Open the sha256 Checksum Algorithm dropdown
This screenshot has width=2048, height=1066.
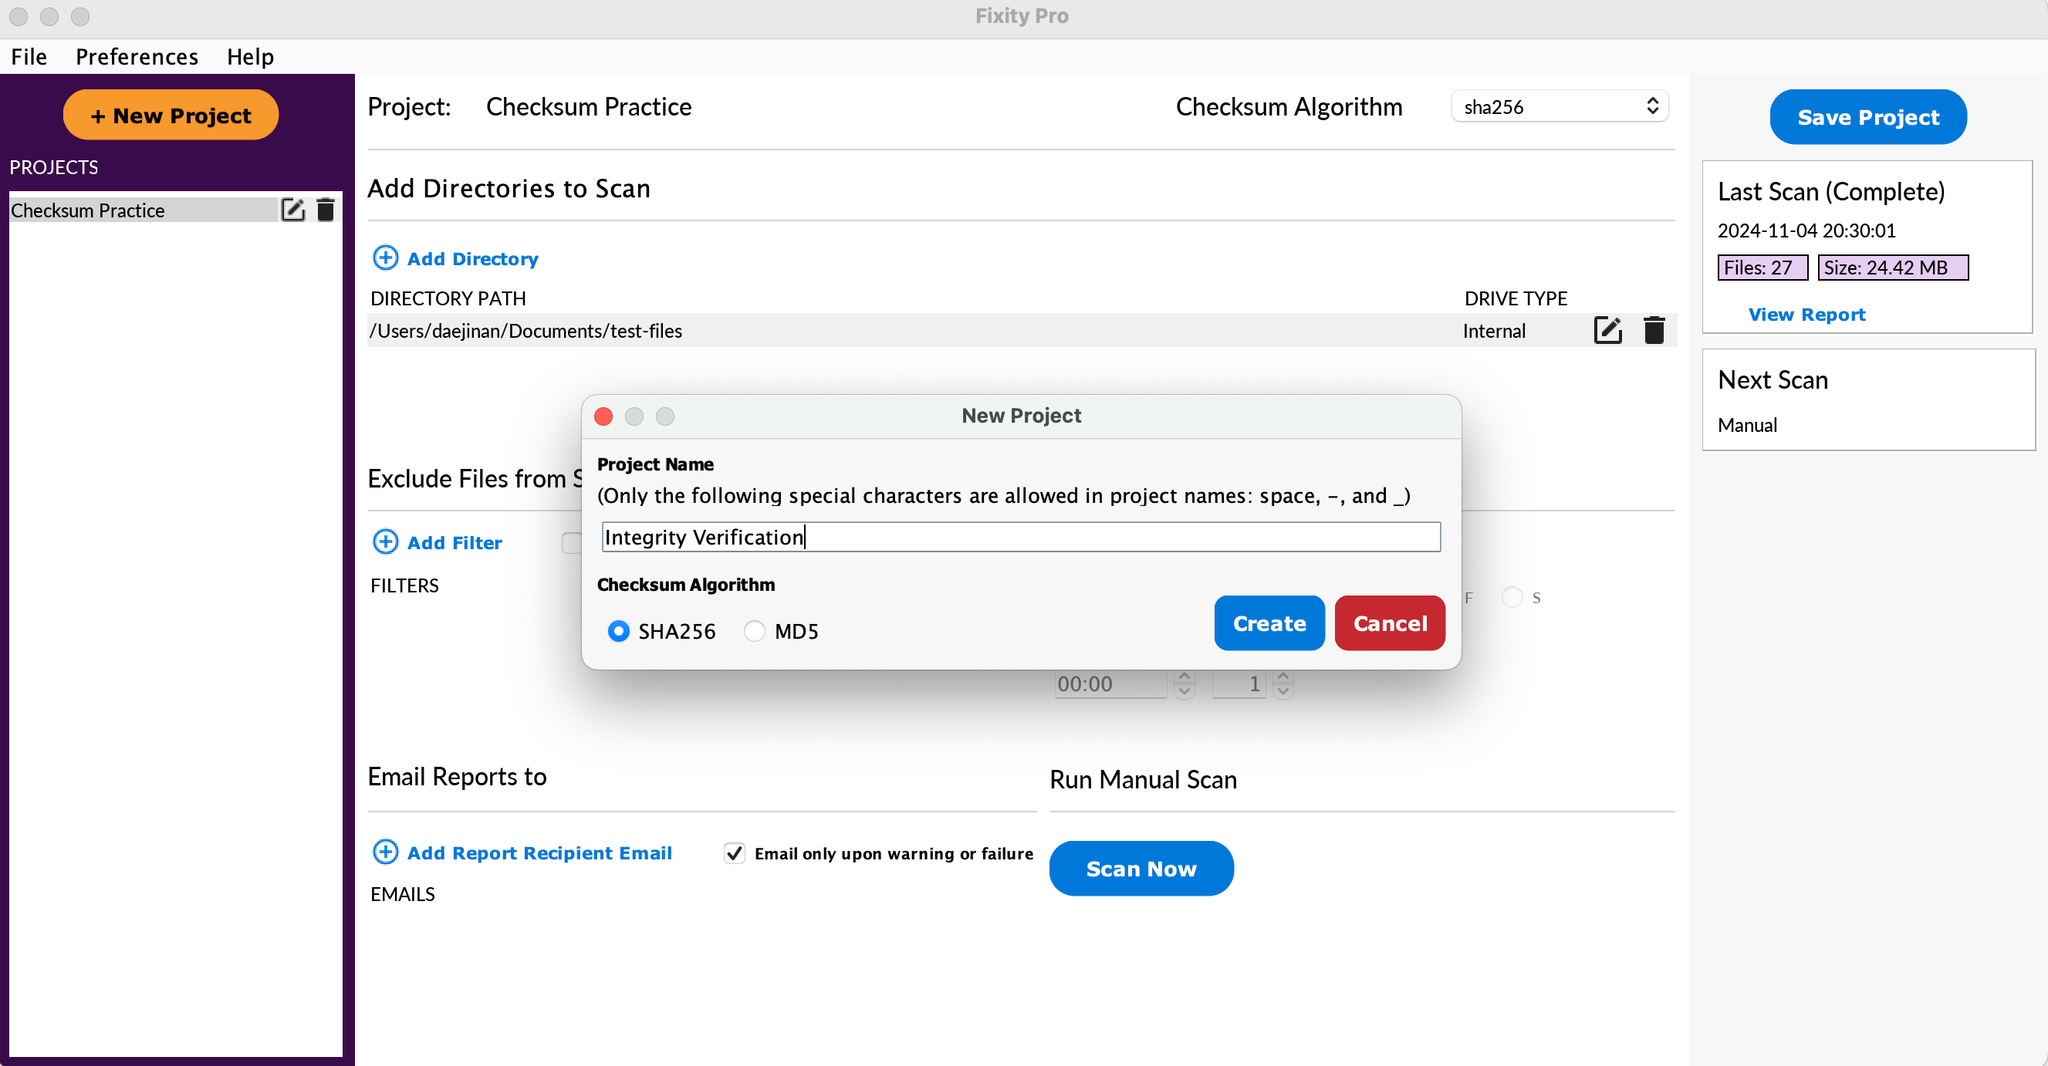[x=1559, y=106]
